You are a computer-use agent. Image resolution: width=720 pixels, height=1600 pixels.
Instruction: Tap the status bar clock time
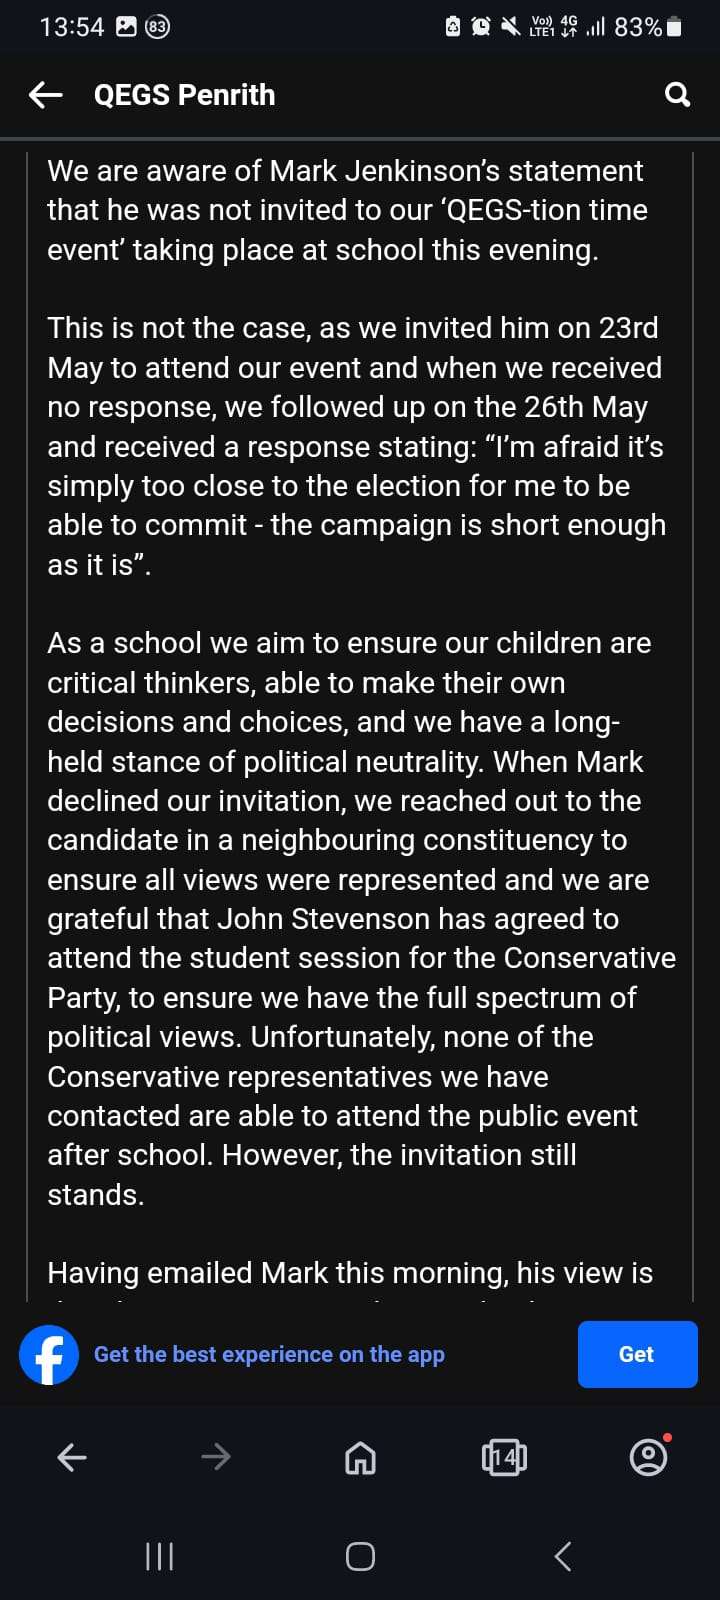point(71,27)
